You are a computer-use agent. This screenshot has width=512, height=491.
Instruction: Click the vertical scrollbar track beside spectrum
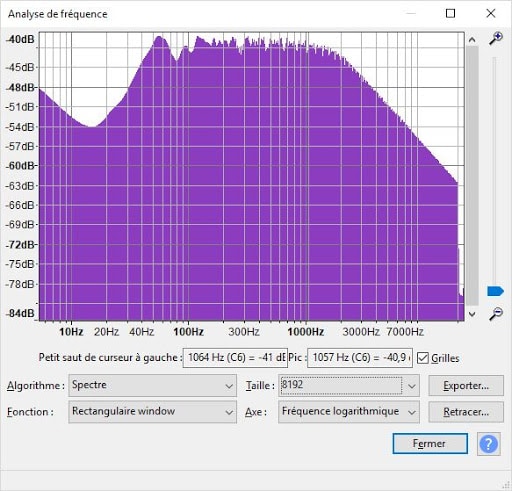472,176
